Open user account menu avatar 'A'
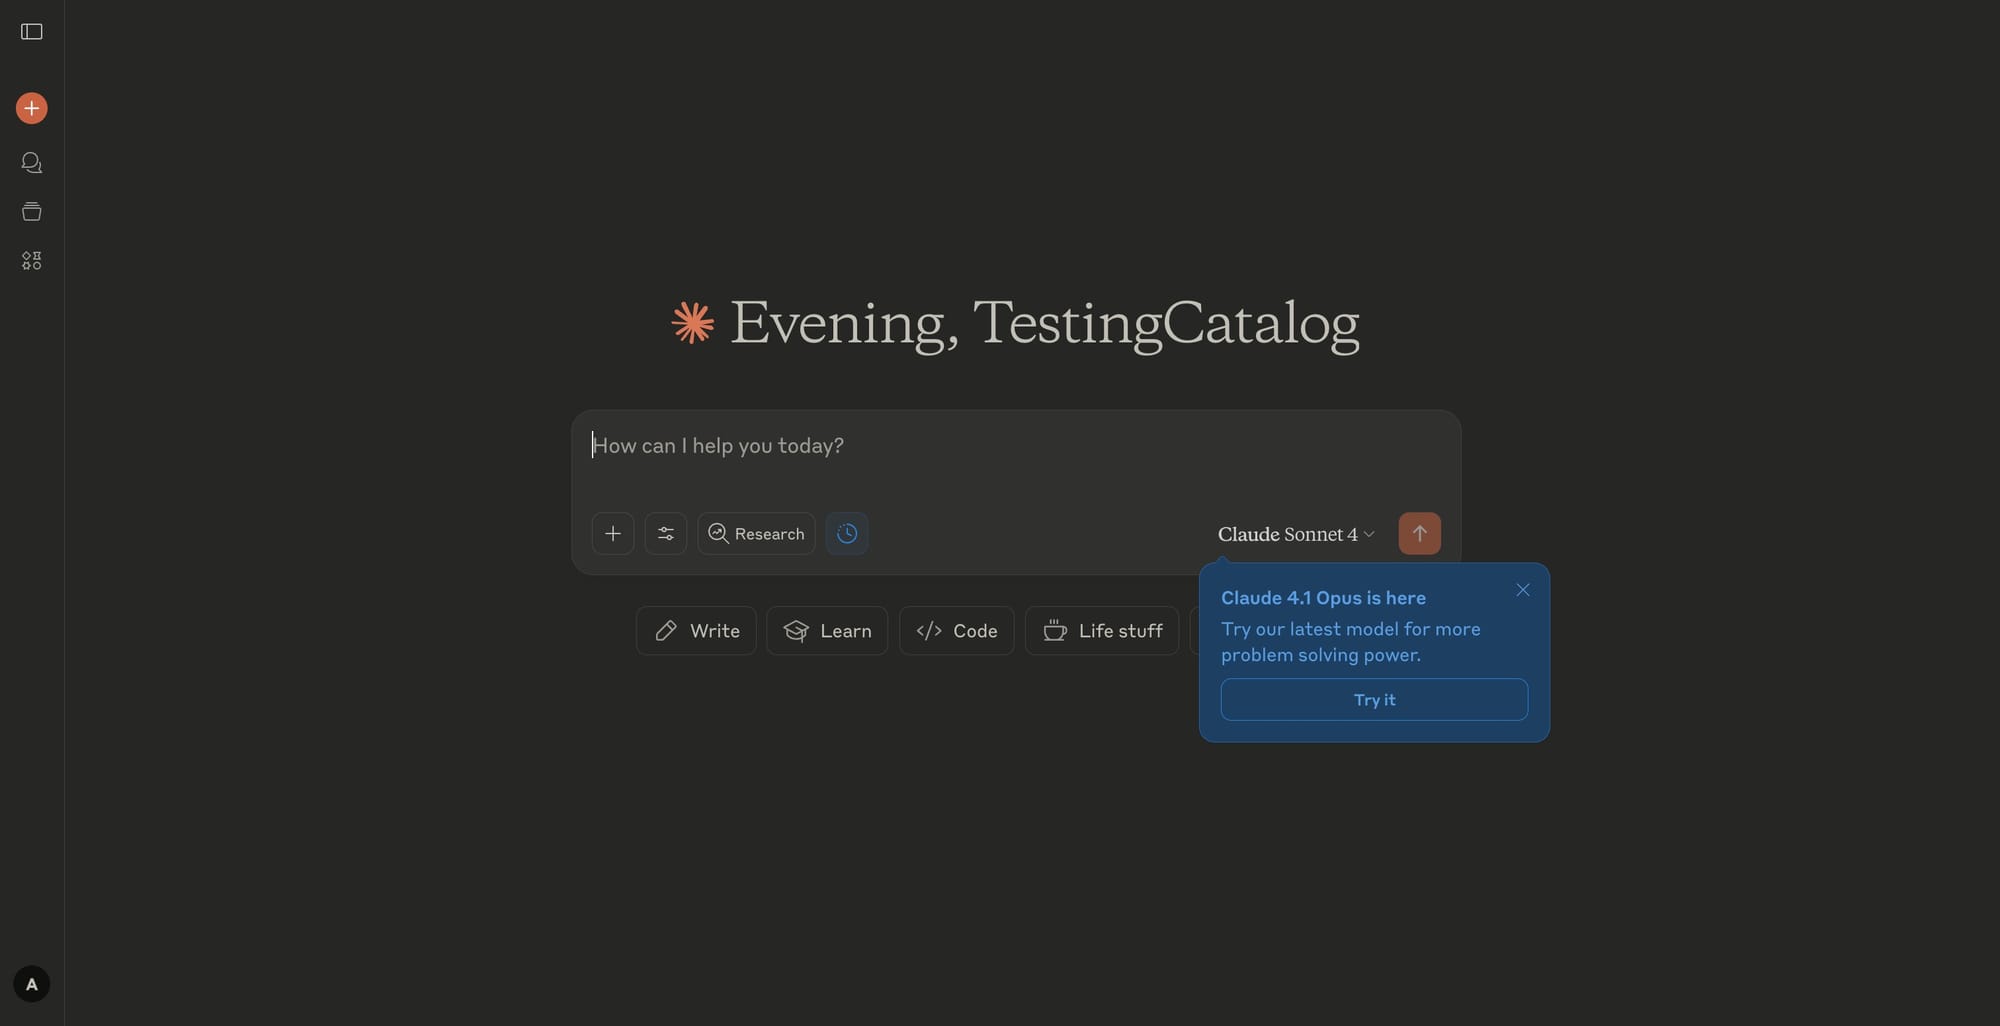 [x=32, y=984]
